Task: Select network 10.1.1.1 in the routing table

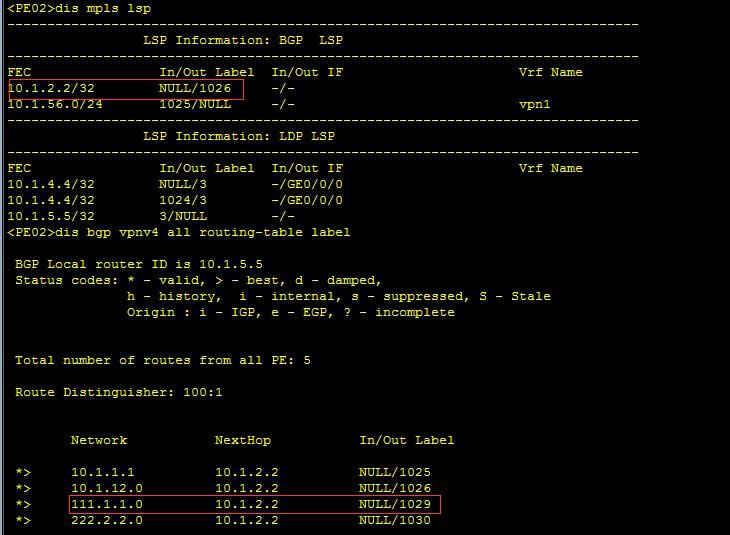Action: click(x=103, y=472)
